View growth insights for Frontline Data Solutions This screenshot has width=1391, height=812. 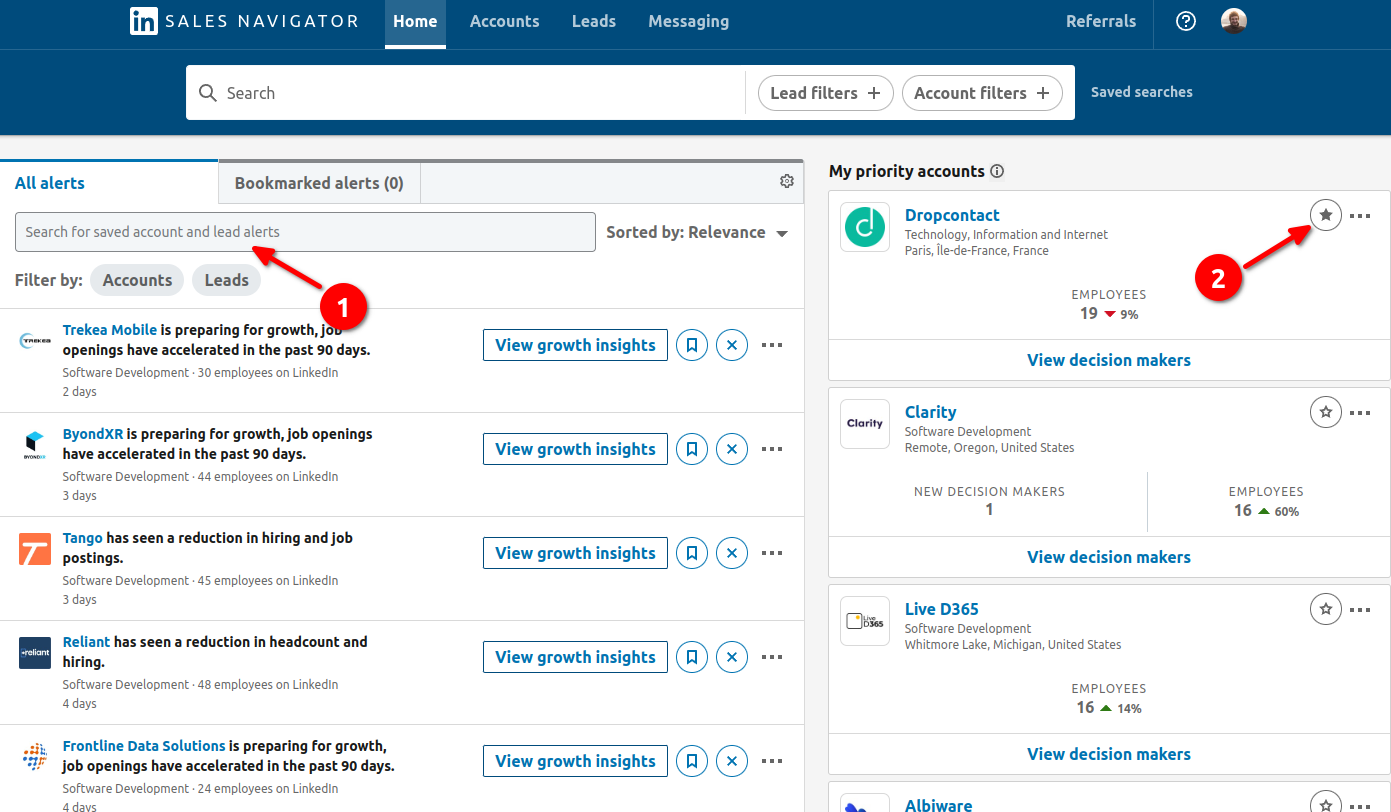pyautogui.click(x=575, y=761)
